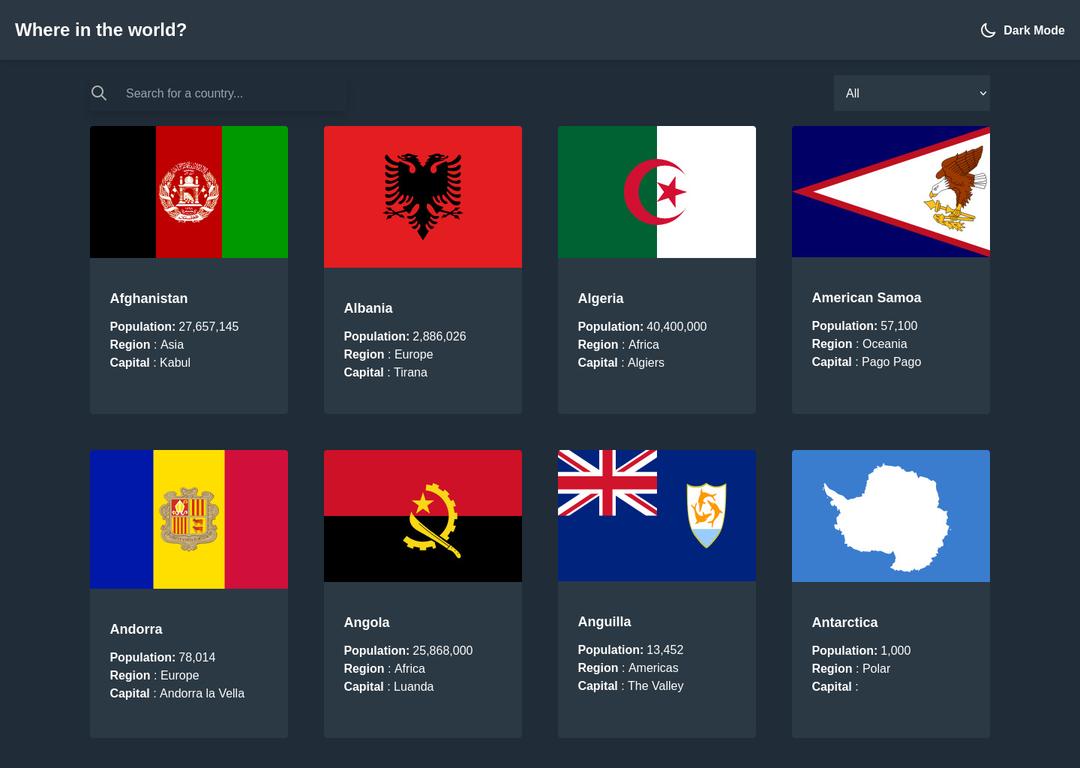Focus the country search field

232,93
